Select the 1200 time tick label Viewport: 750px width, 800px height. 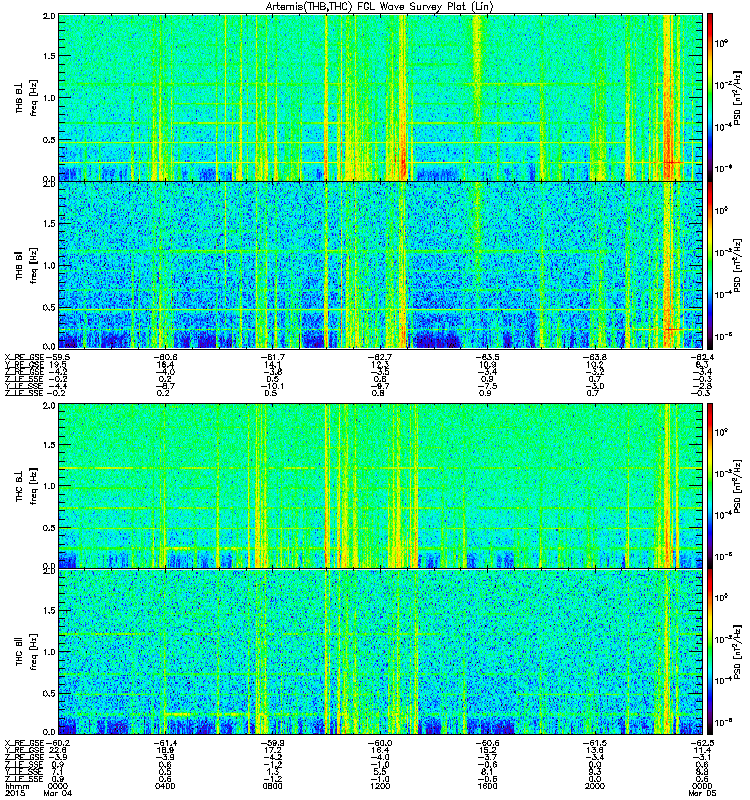point(380,786)
